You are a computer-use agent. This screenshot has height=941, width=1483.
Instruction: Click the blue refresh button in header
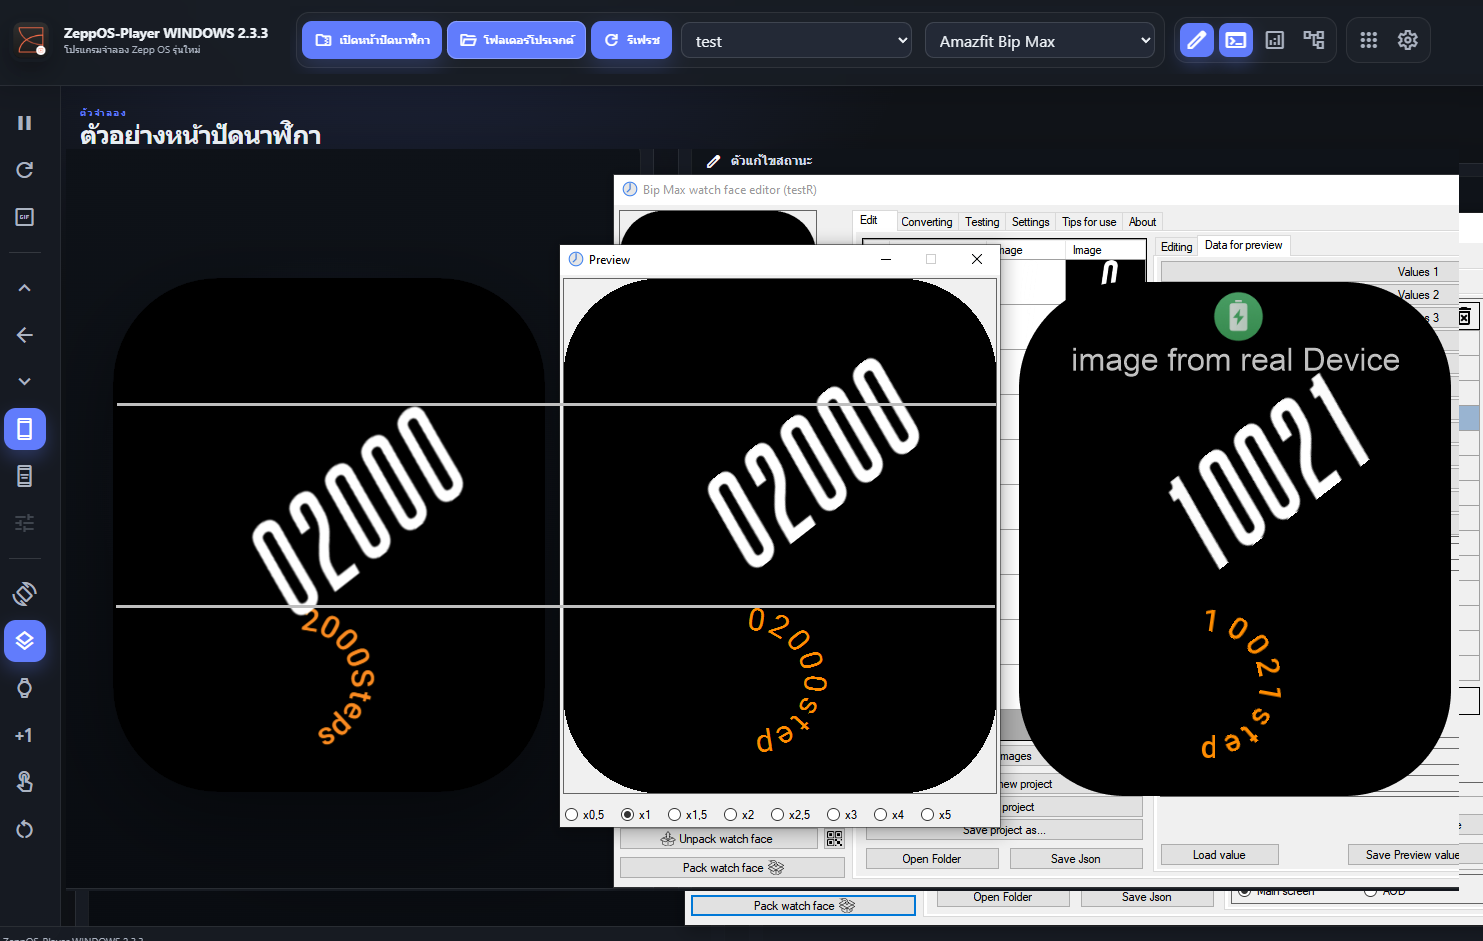pyautogui.click(x=632, y=41)
